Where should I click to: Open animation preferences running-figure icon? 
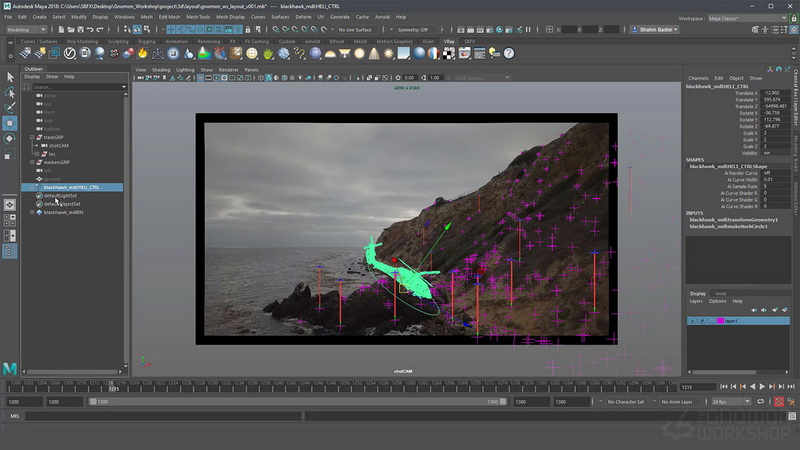click(791, 402)
